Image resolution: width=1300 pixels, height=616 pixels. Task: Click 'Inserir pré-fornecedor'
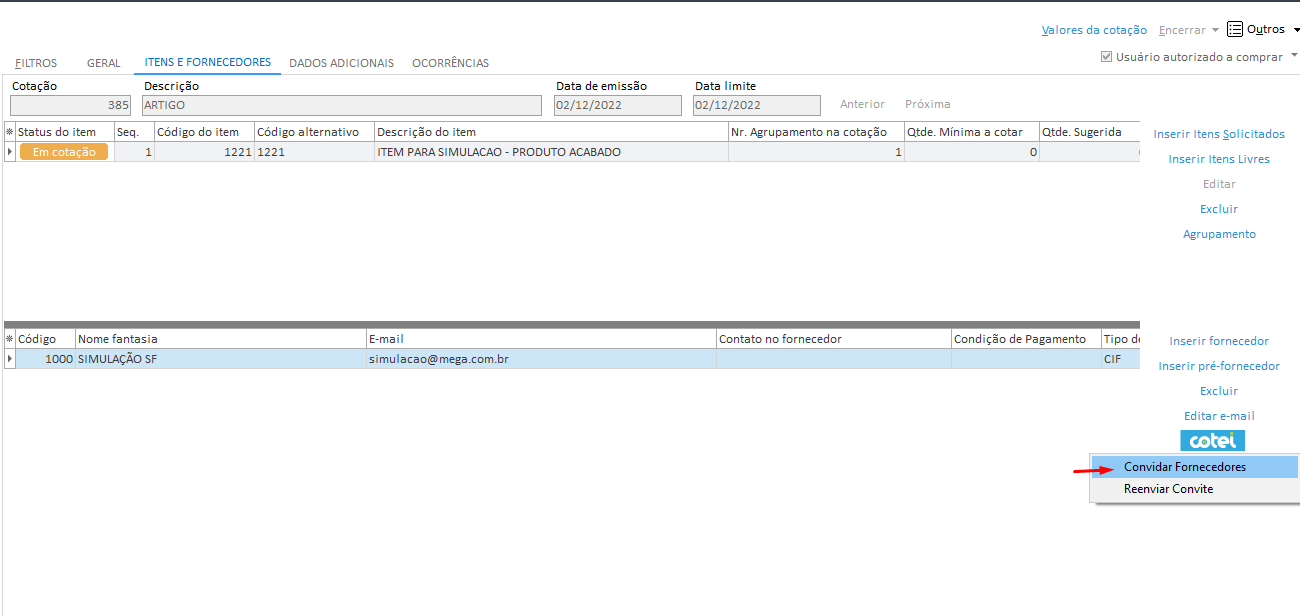(x=1219, y=366)
